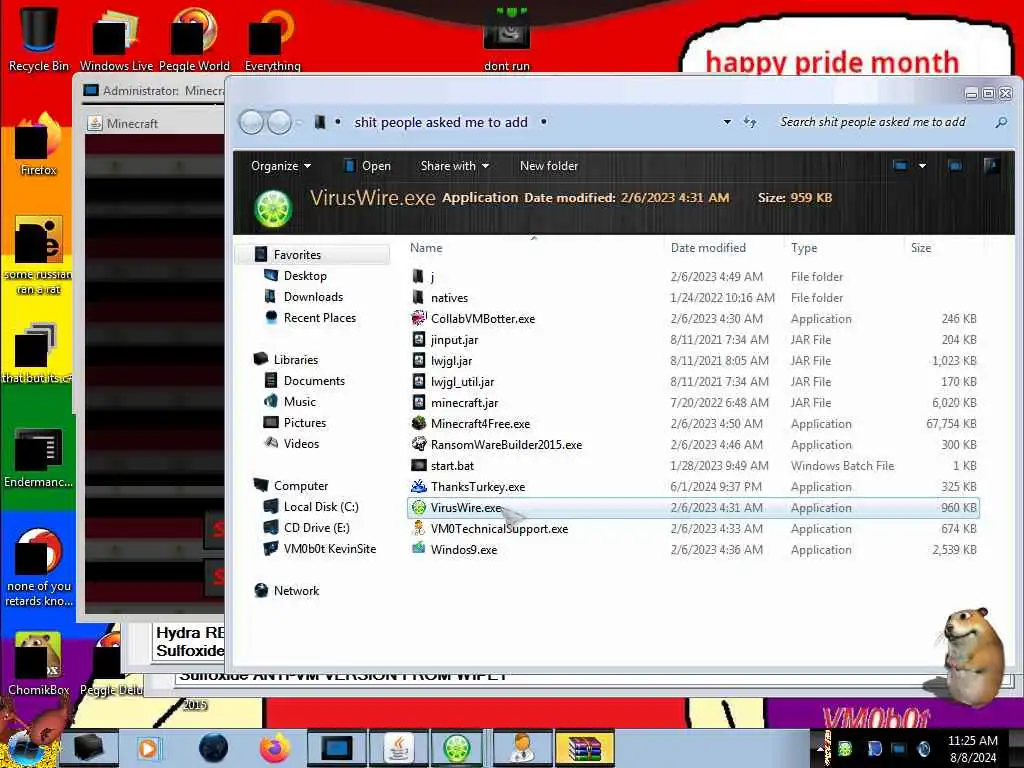This screenshot has width=1024, height=768.
Task: Select Network in the navigation pane
Action: coord(296,590)
